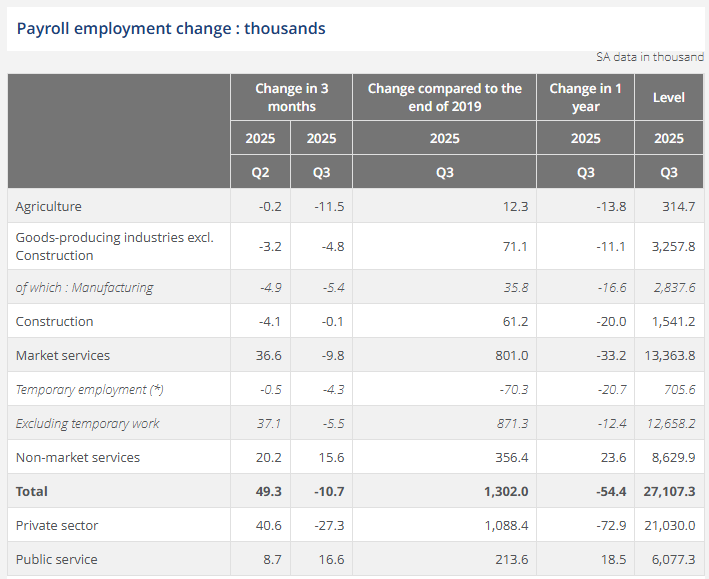Click the 'Agriculture' row label
The image size is (709, 579).
[x=49, y=206]
